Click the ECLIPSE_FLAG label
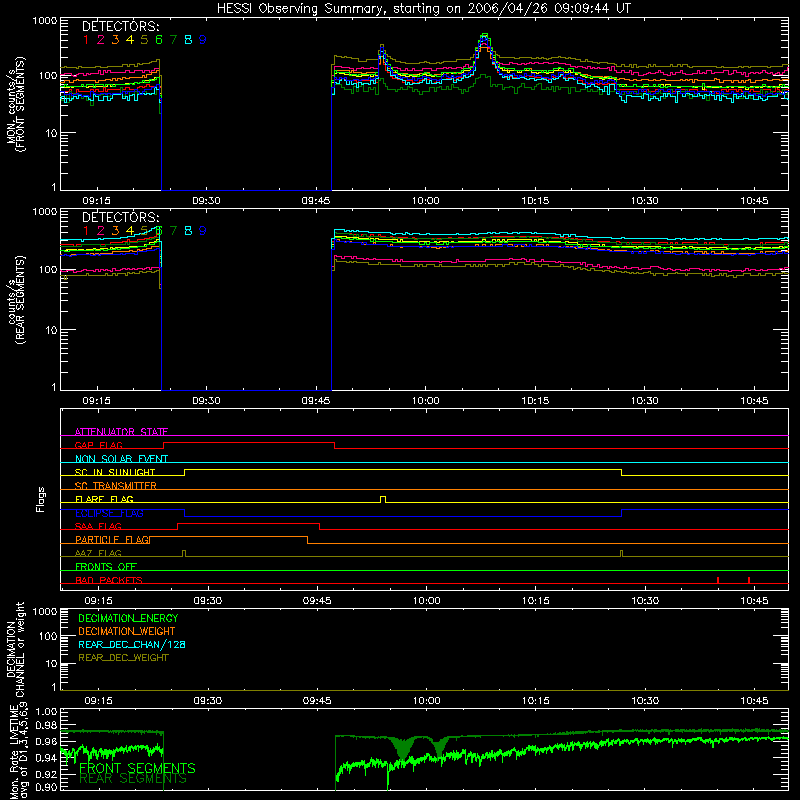The width and height of the screenshot is (800, 800). click(x=109, y=513)
